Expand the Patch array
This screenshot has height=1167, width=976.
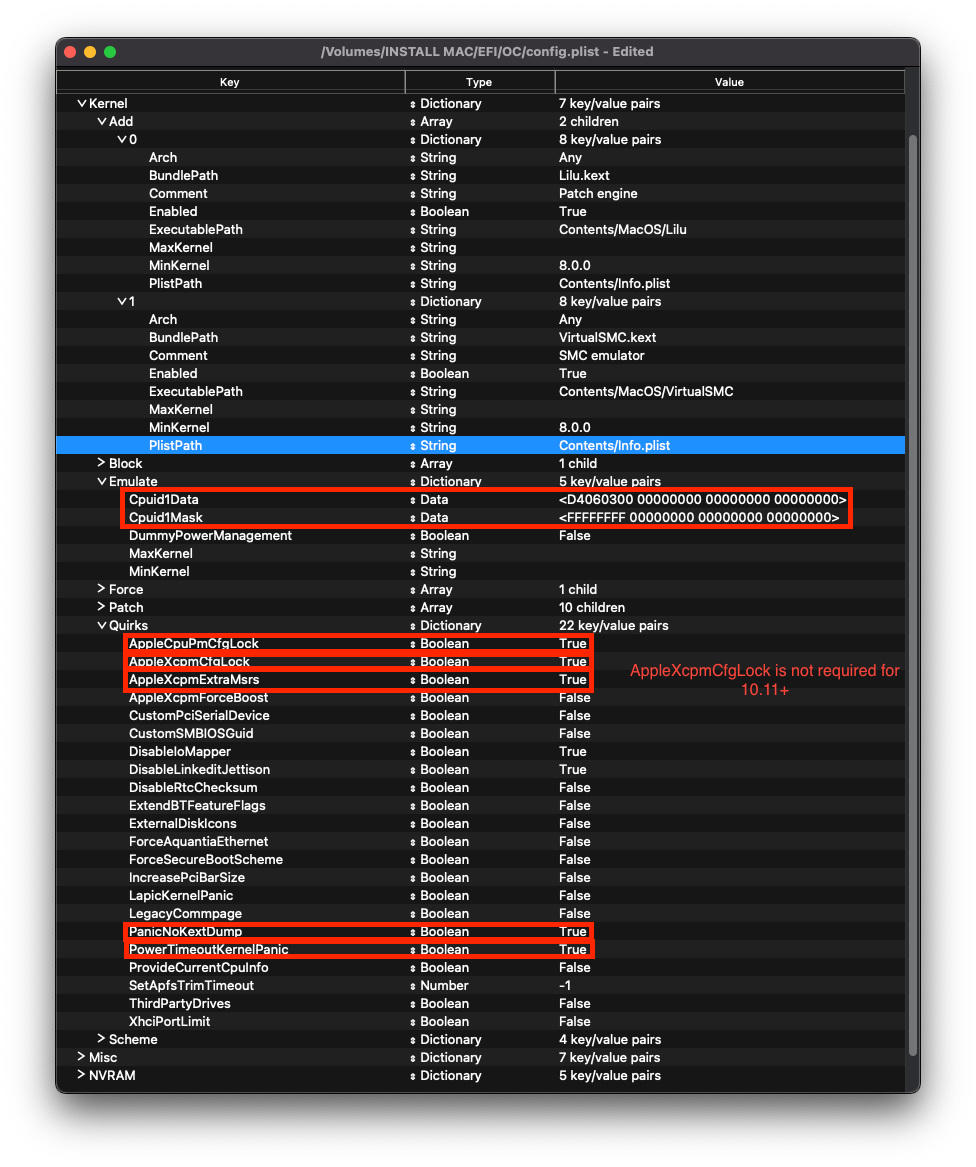pos(101,608)
